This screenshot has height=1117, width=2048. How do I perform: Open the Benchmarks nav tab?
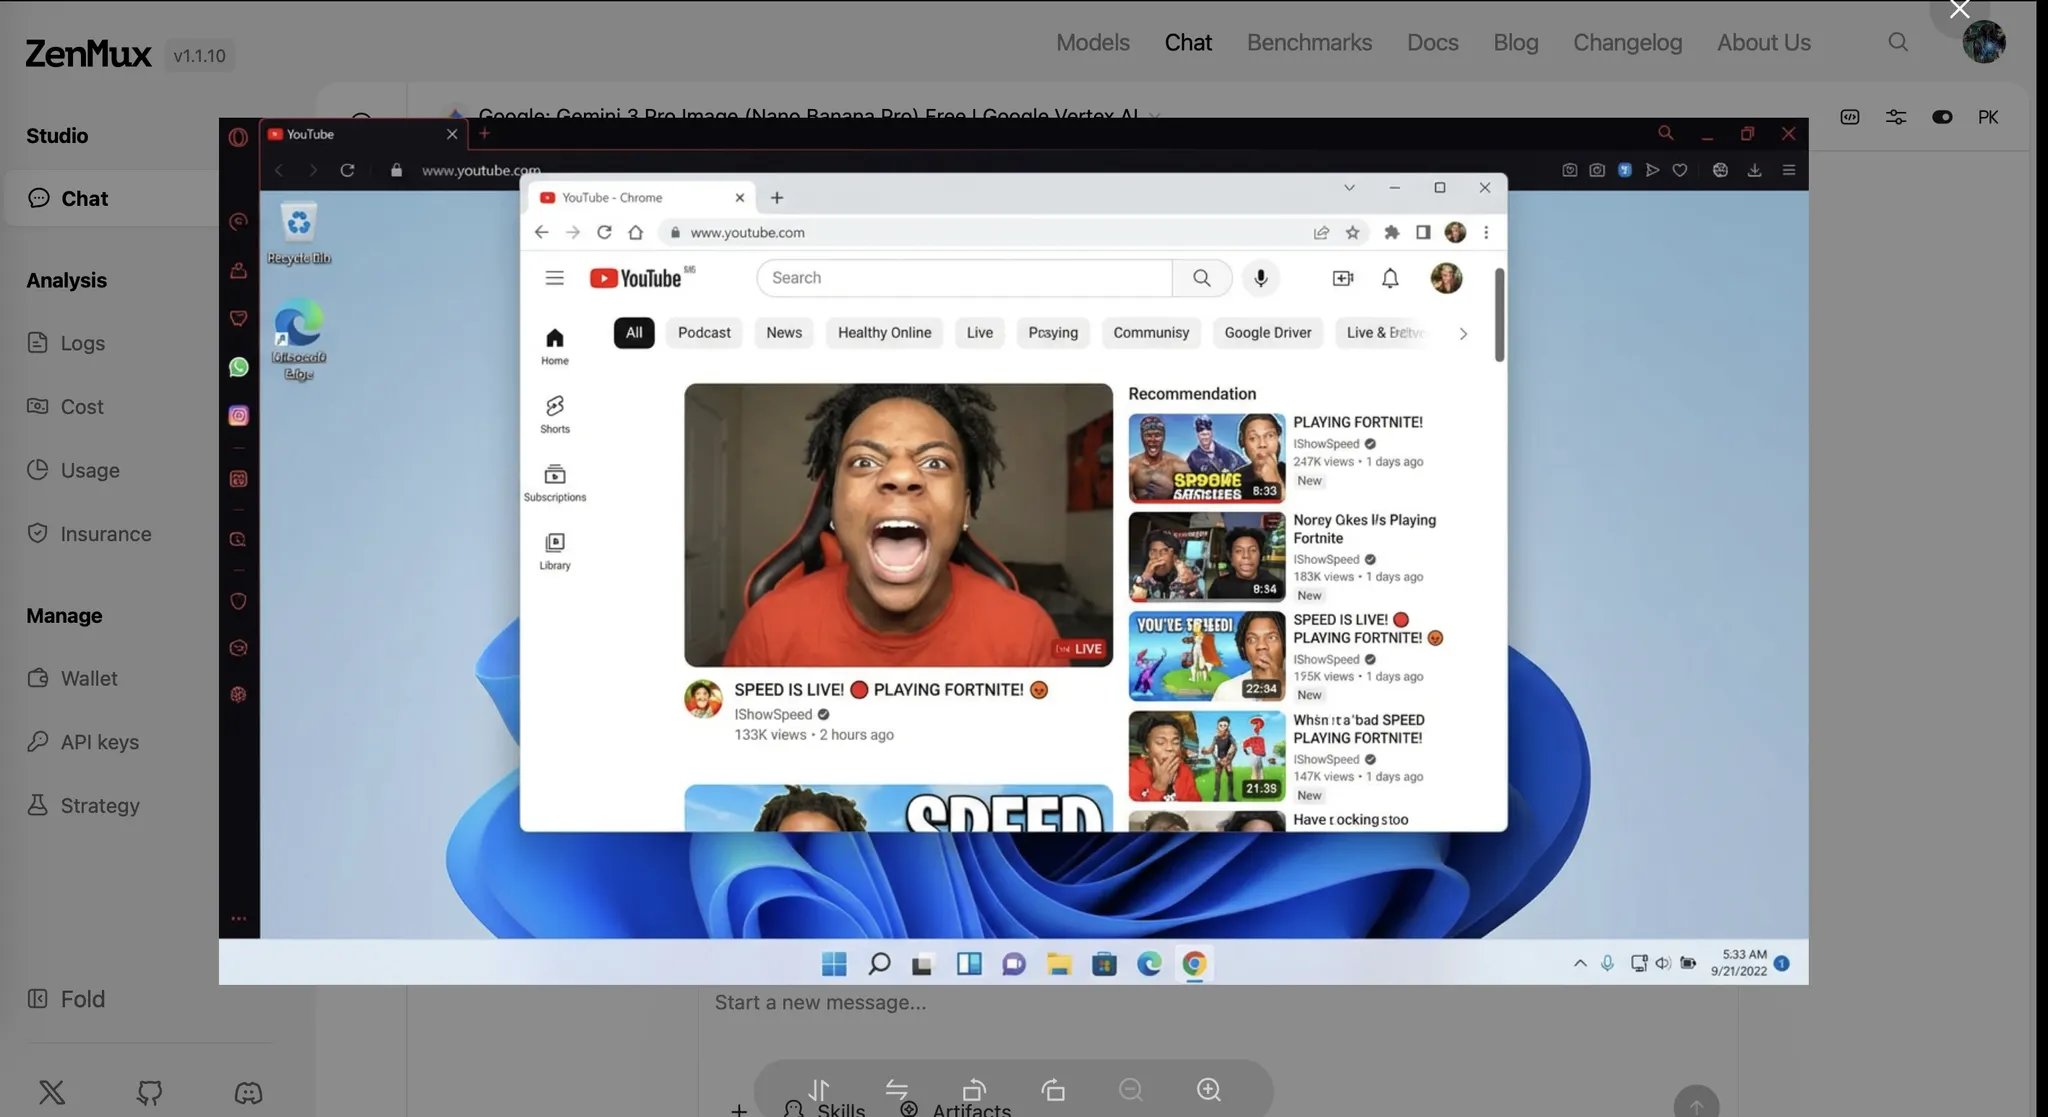[x=1309, y=42]
